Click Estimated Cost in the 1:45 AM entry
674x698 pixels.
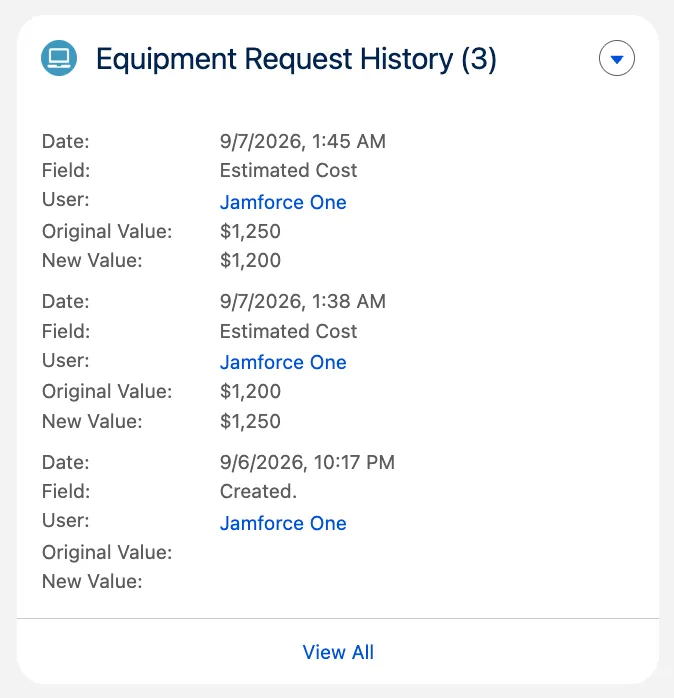point(288,170)
